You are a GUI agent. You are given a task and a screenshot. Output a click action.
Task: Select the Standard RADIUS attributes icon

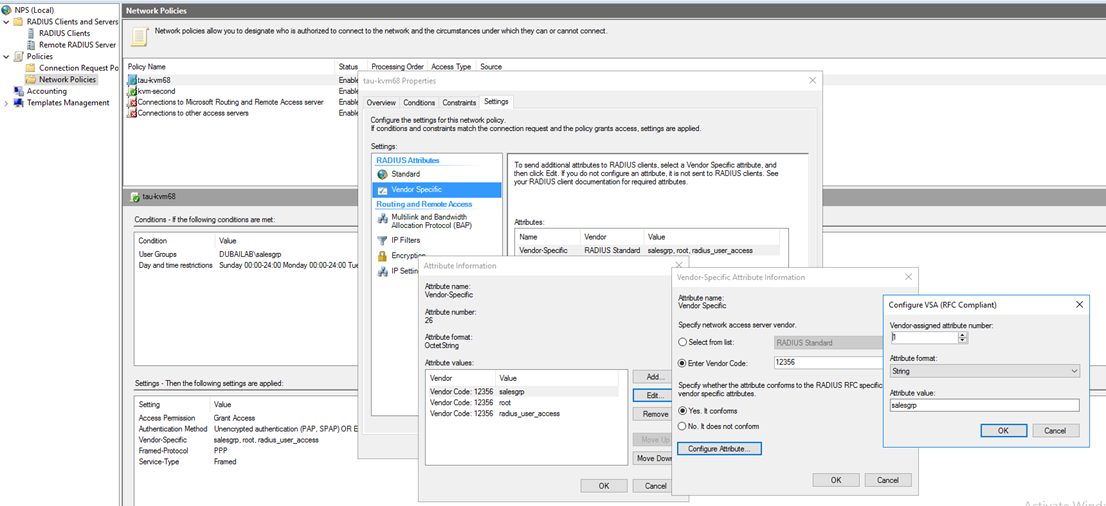(382, 174)
